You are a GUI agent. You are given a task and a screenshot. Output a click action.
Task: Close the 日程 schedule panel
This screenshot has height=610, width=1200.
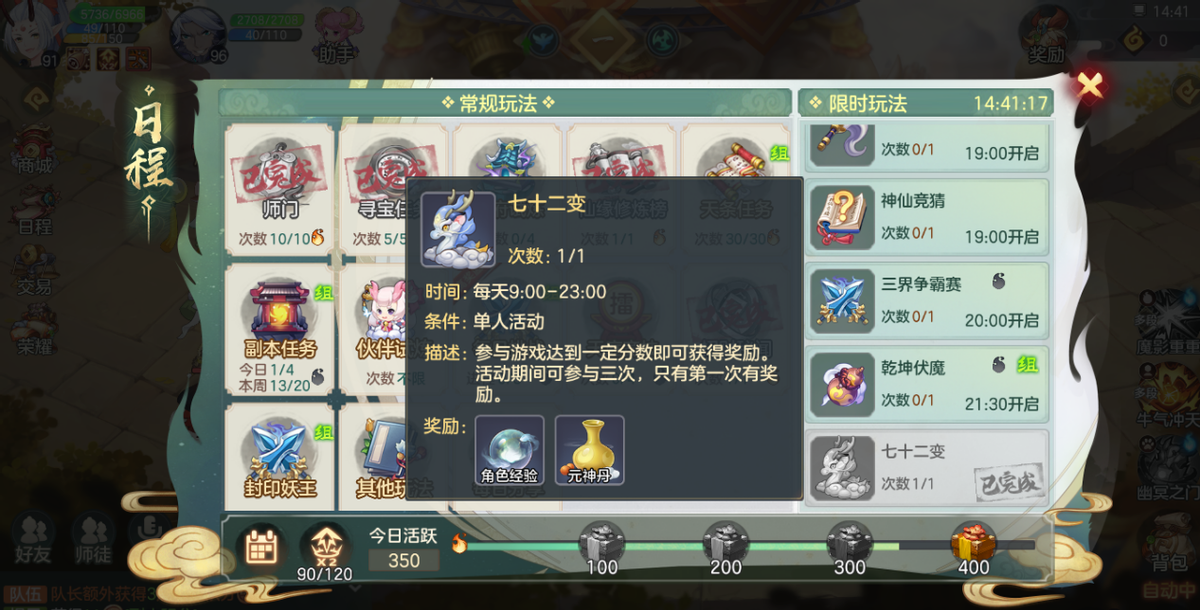coord(1090,85)
